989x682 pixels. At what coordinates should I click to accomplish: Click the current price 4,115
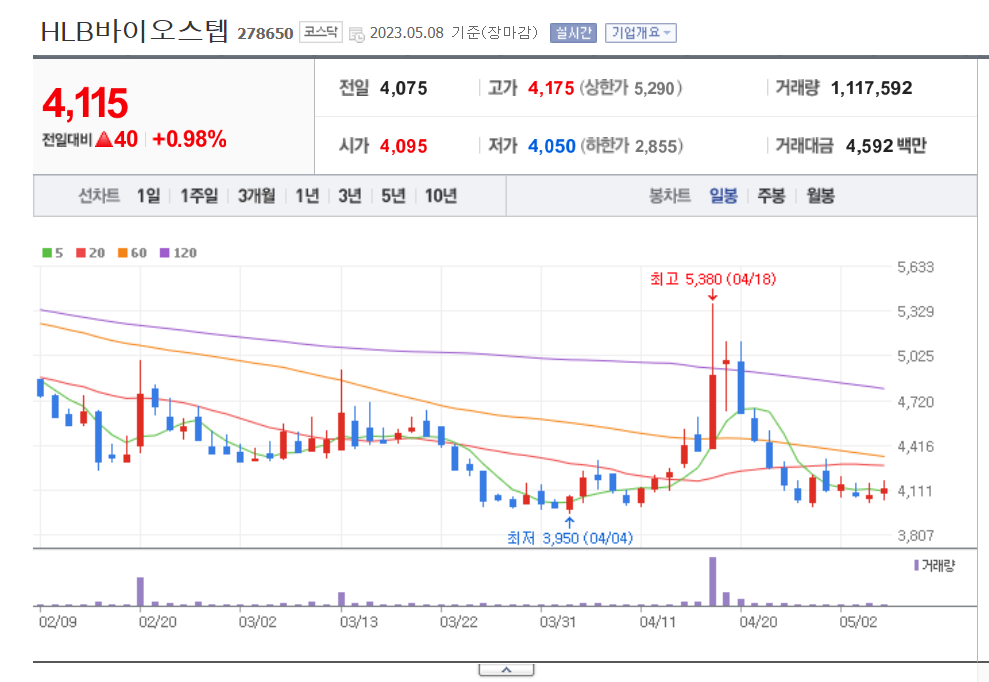[x=85, y=103]
